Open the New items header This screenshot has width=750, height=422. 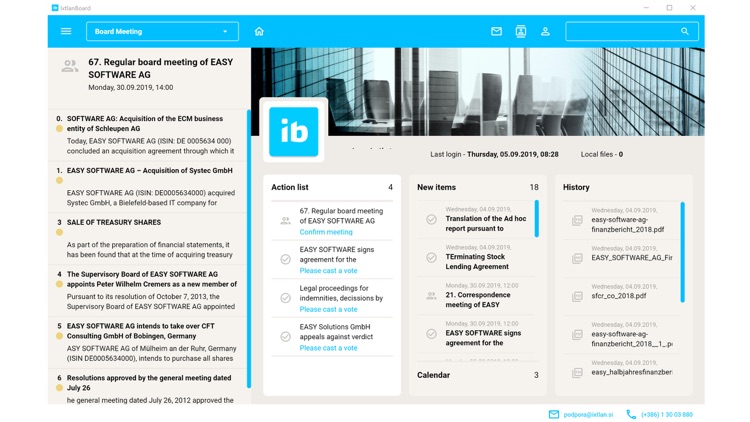coord(478,188)
